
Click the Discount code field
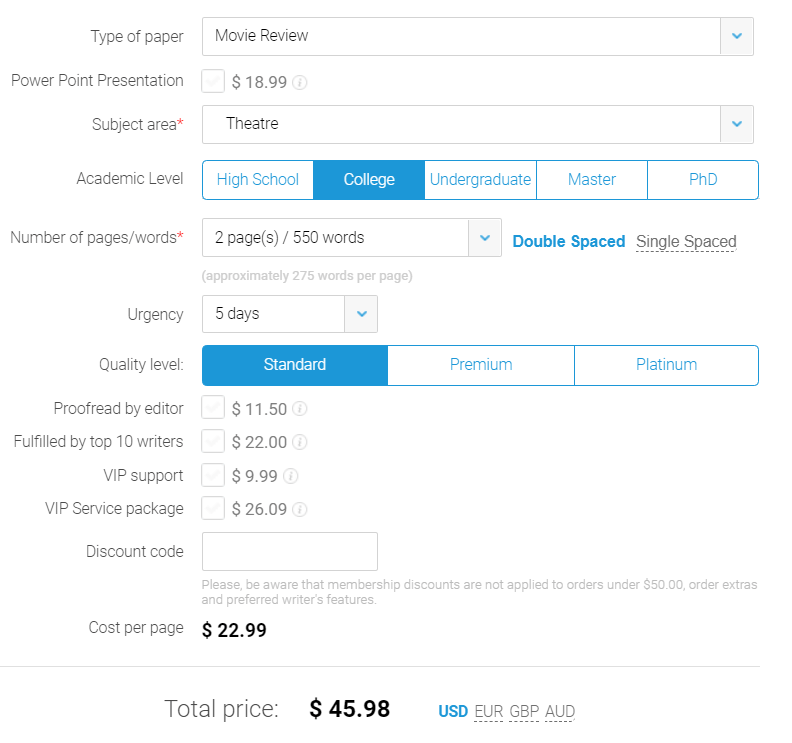(290, 552)
